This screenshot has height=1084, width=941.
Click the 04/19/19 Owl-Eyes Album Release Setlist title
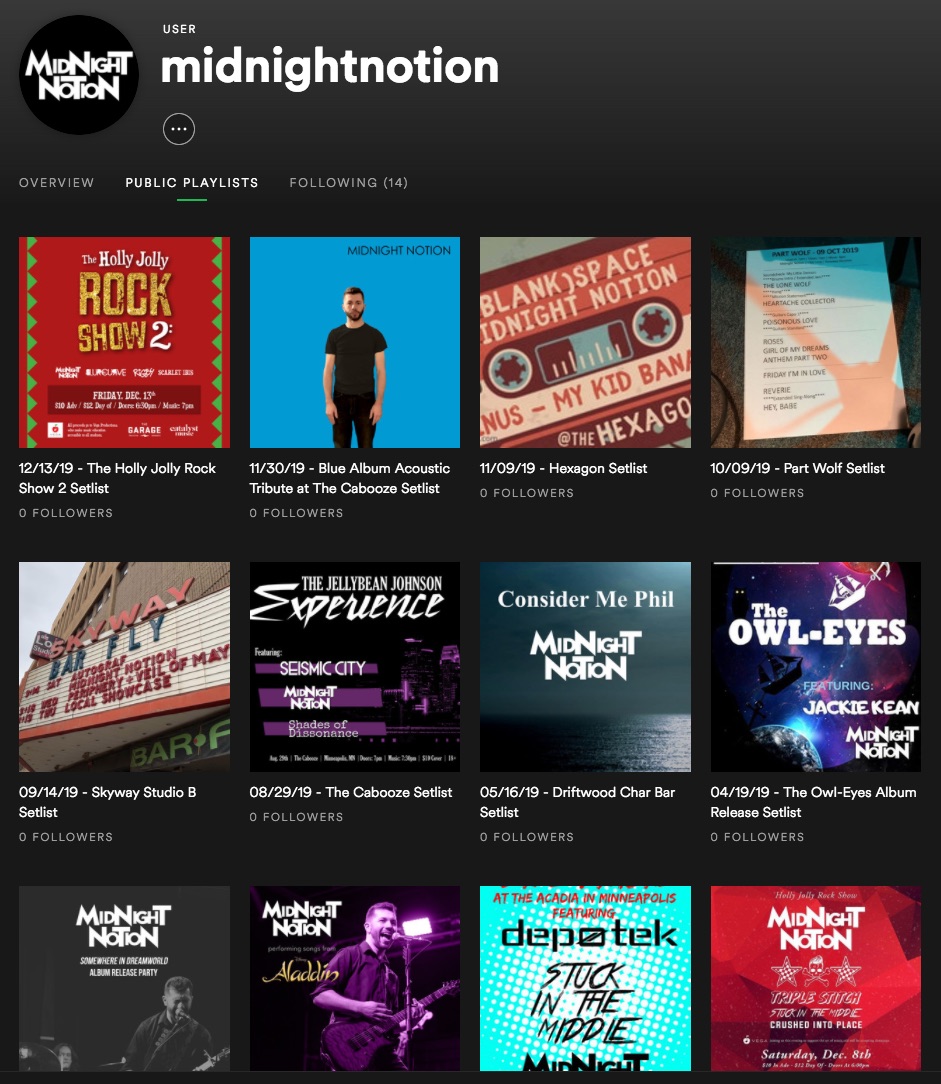coord(813,802)
